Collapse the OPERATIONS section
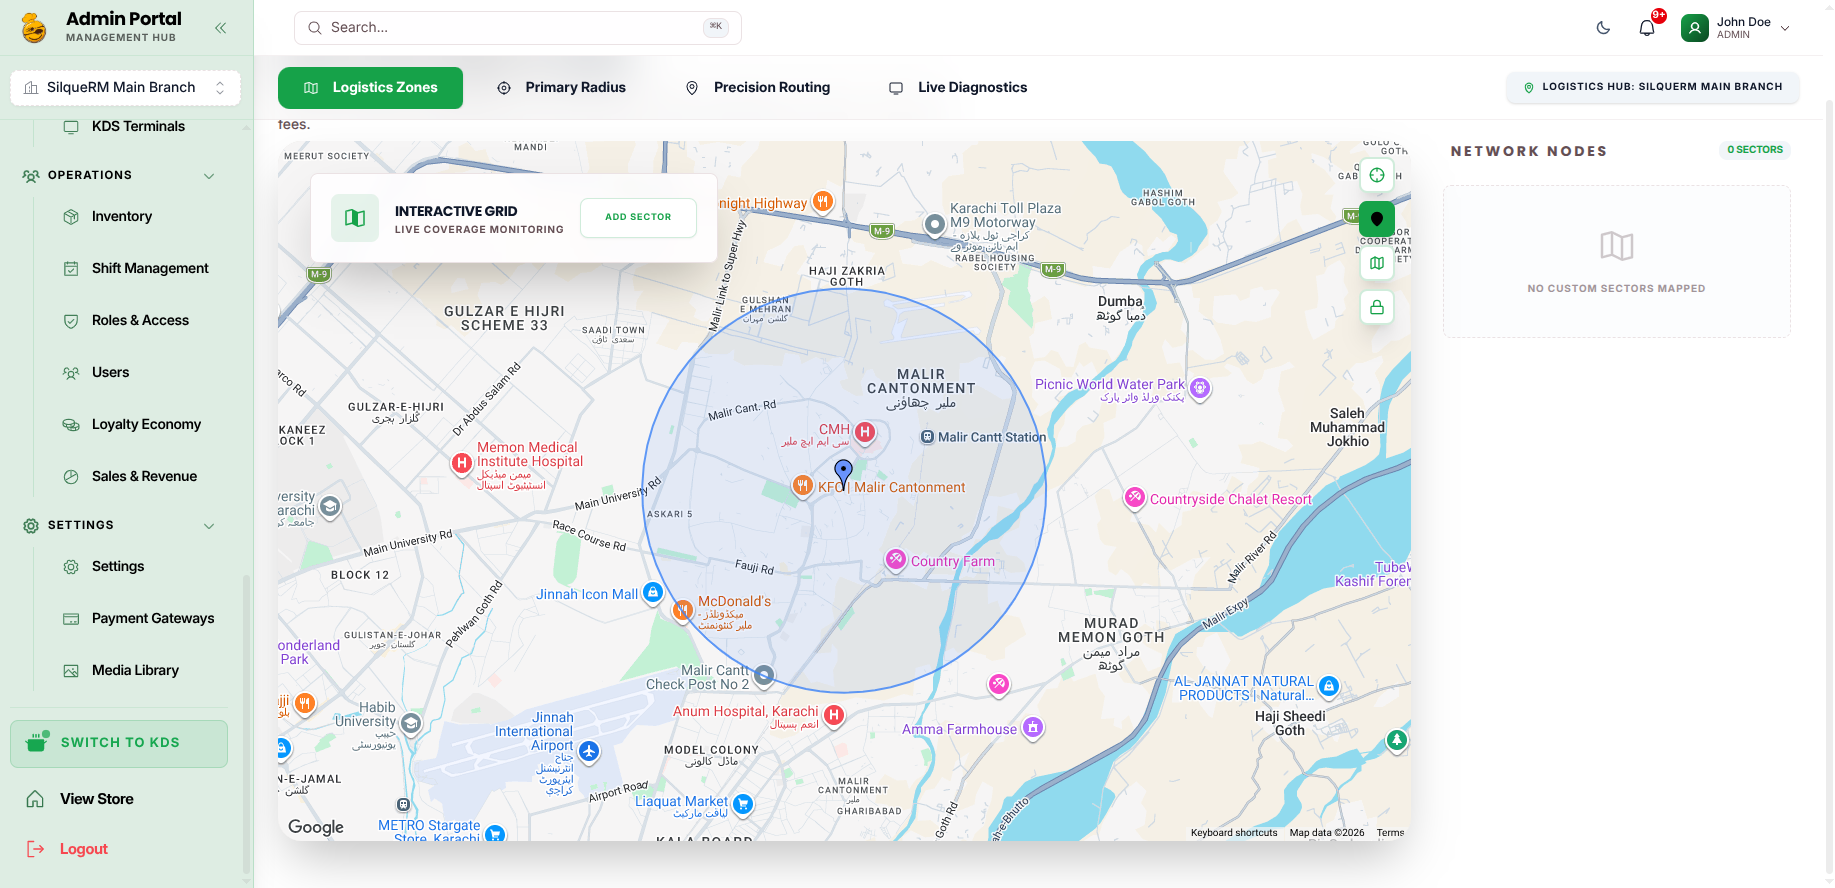 click(x=209, y=176)
